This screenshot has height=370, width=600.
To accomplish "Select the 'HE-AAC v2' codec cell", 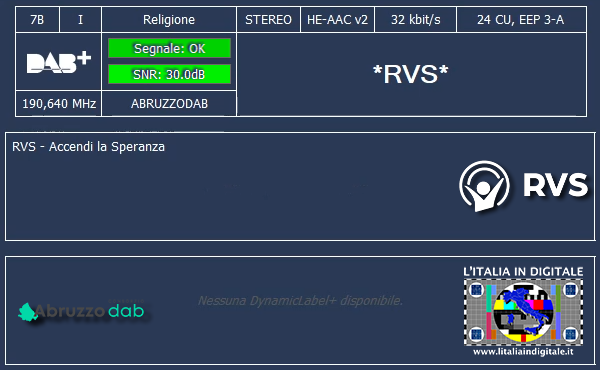I will click(x=337, y=20).
